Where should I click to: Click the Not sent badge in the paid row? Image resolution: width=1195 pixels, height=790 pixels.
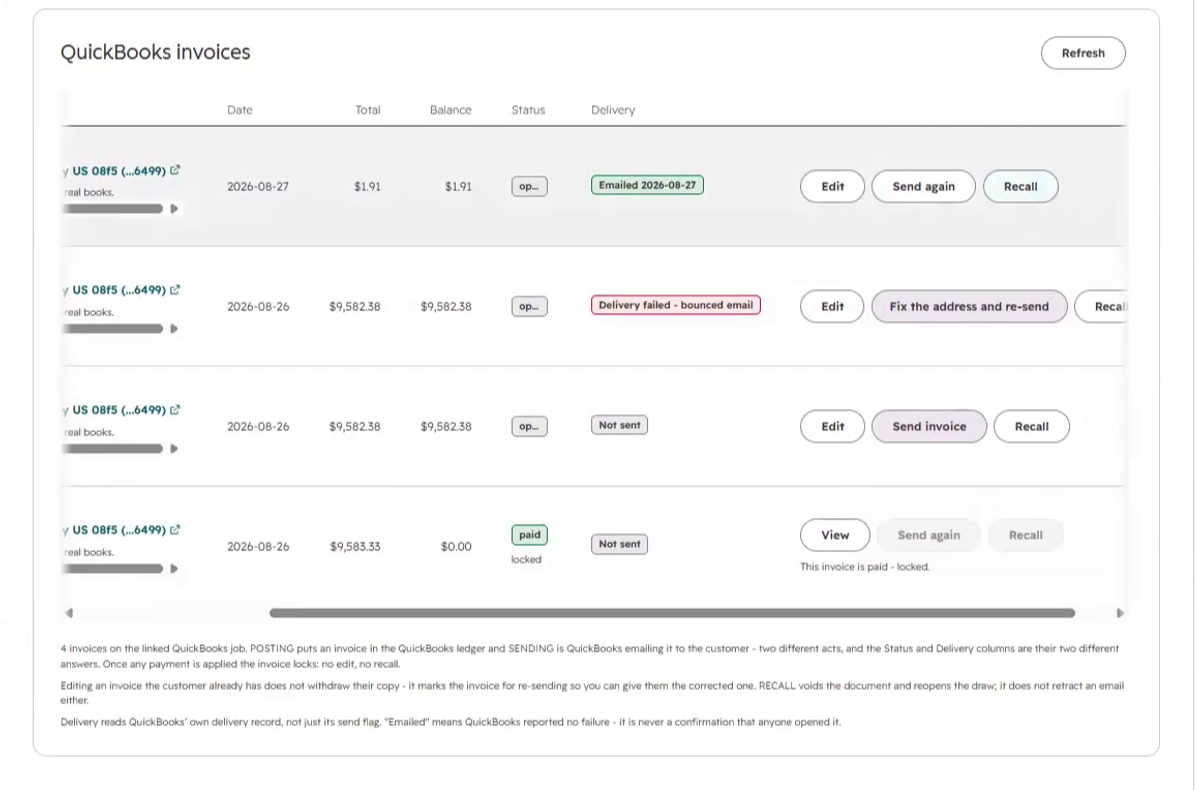pyautogui.click(x=620, y=544)
